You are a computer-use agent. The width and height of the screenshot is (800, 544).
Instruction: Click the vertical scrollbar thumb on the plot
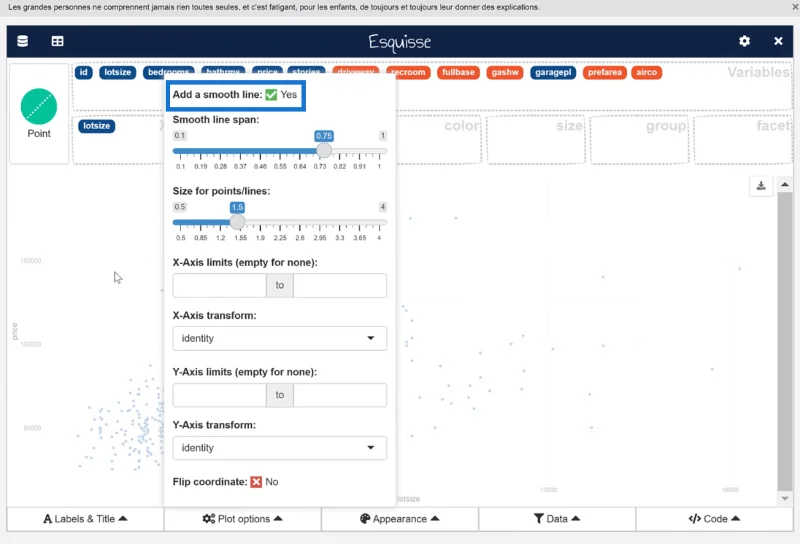(785, 341)
